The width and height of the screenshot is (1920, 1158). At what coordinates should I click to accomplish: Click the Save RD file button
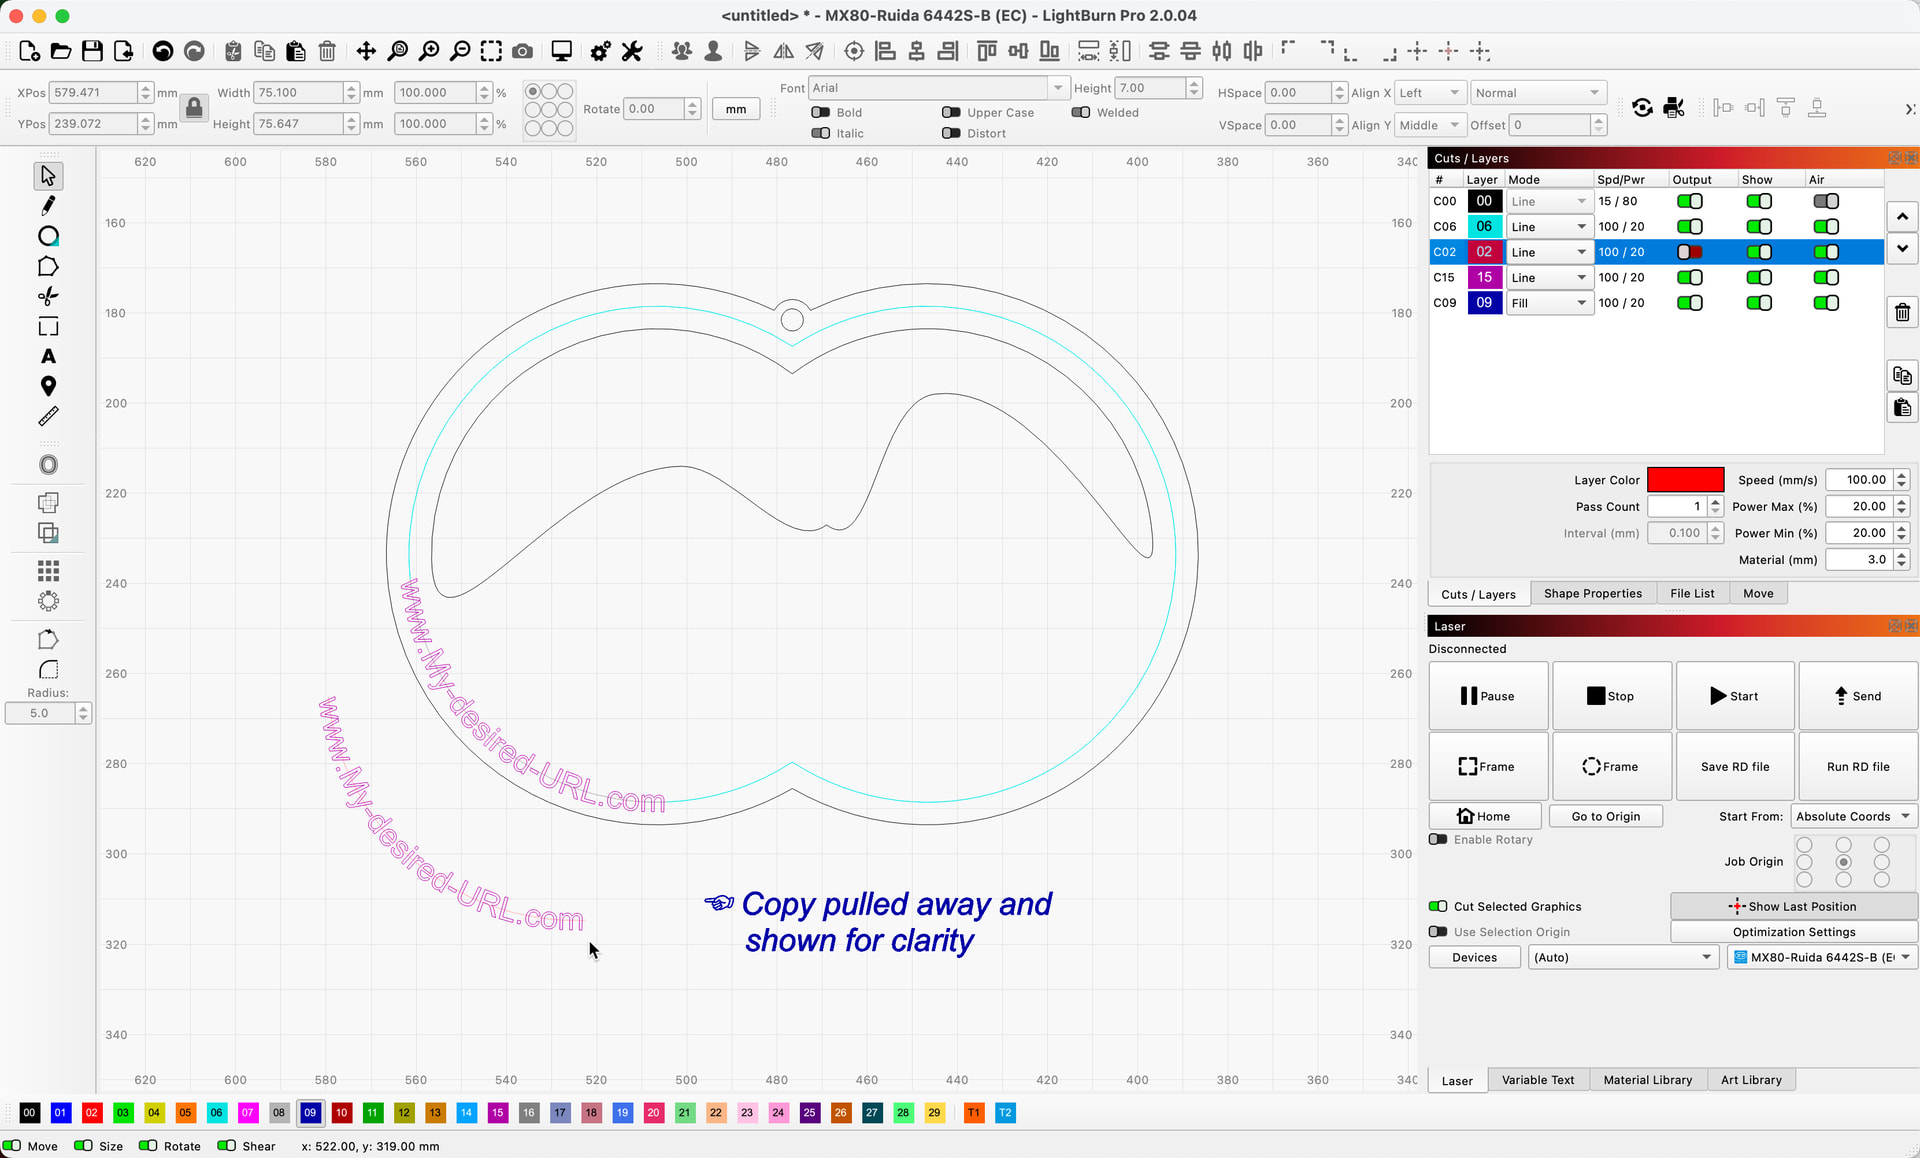(1734, 767)
